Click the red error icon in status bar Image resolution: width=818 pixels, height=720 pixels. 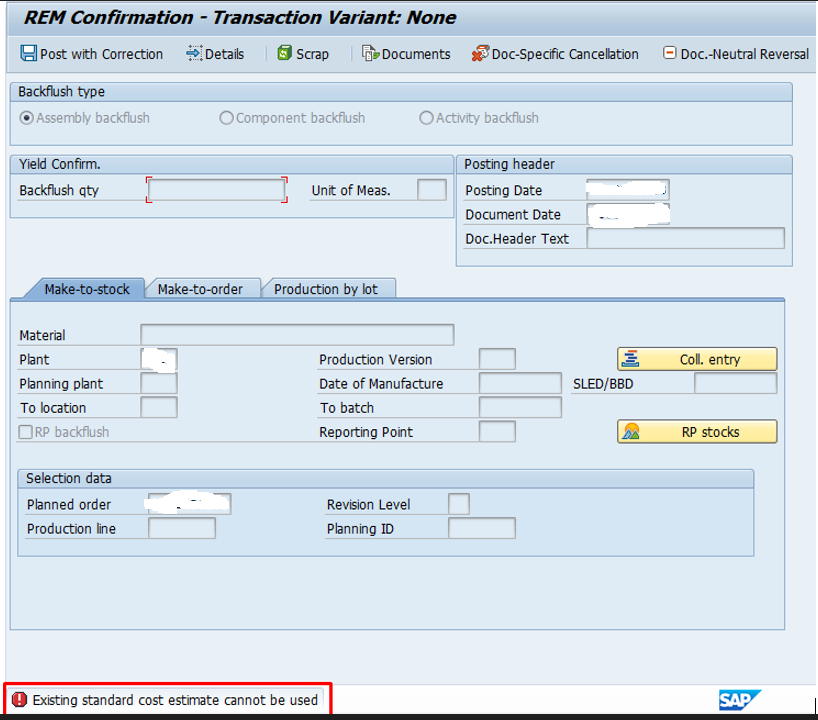tap(19, 699)
